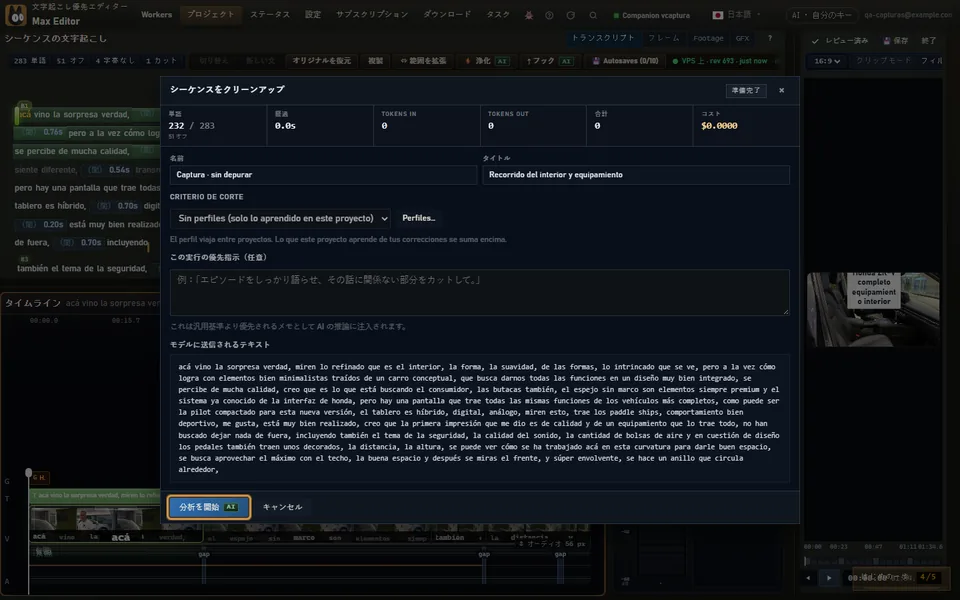Open the Perfiles... button
Screen dimensions: 960x600
[x=419, y=218]
